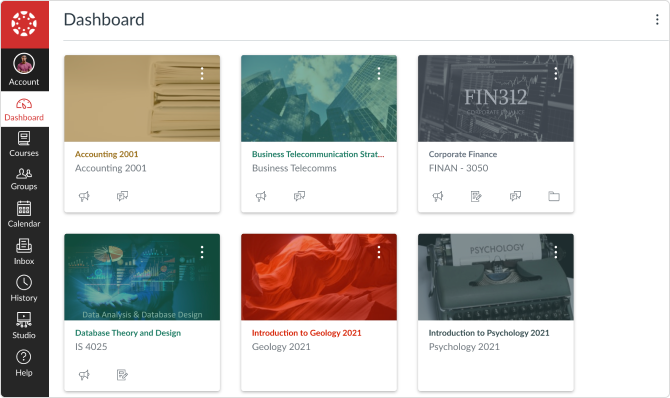Open Accounting 2001 card options menu
This screenshot has height=398, width=670.
click(202, 74)
